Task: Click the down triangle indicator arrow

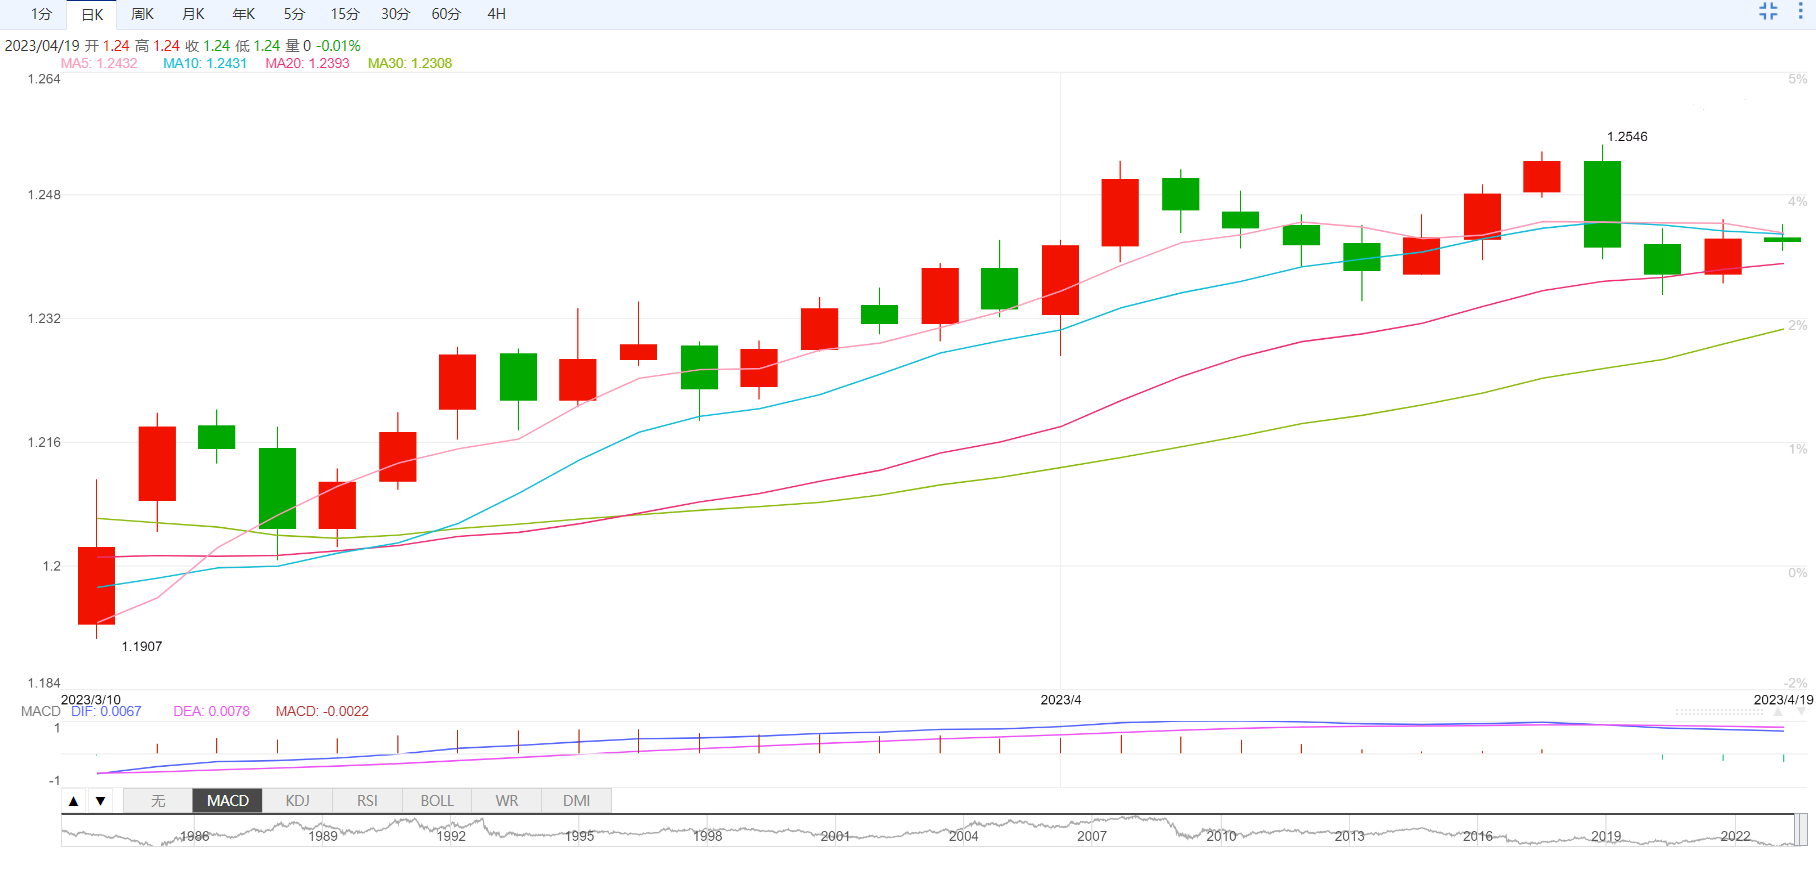Action: [100, 801]
